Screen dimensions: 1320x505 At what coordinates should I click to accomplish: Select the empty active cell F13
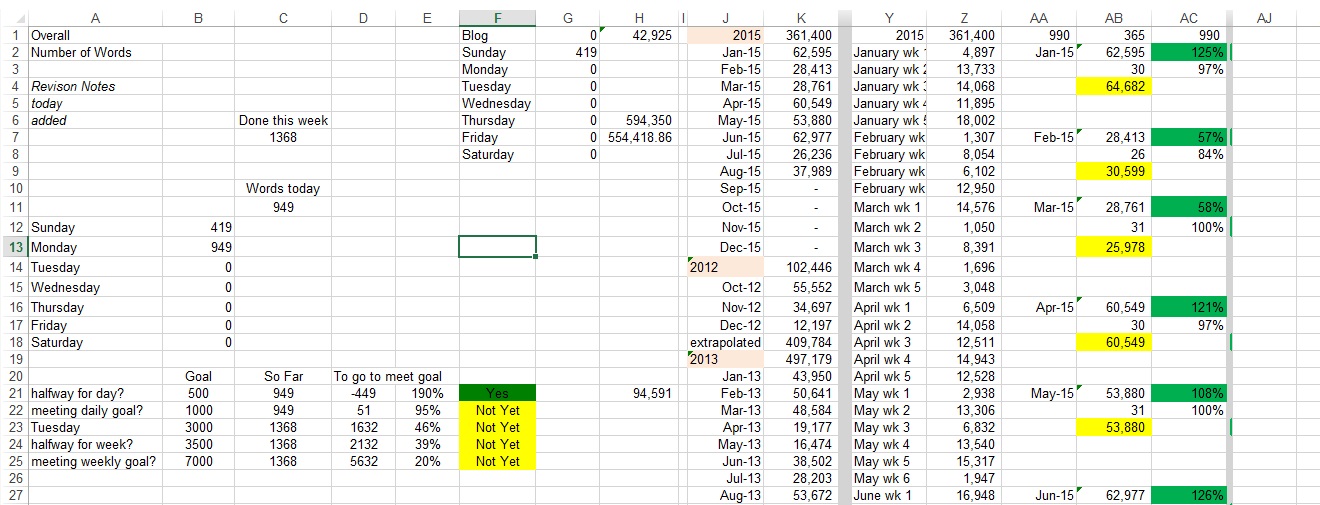497,247
